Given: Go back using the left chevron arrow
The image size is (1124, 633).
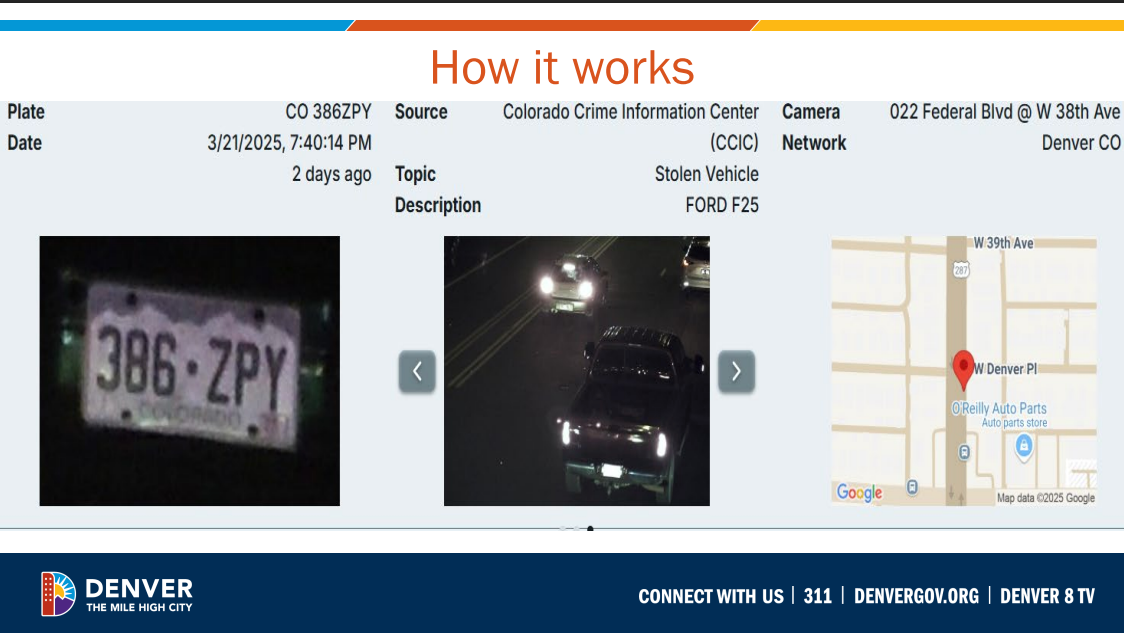Looking at the screenshot, I should coord(417,371).
